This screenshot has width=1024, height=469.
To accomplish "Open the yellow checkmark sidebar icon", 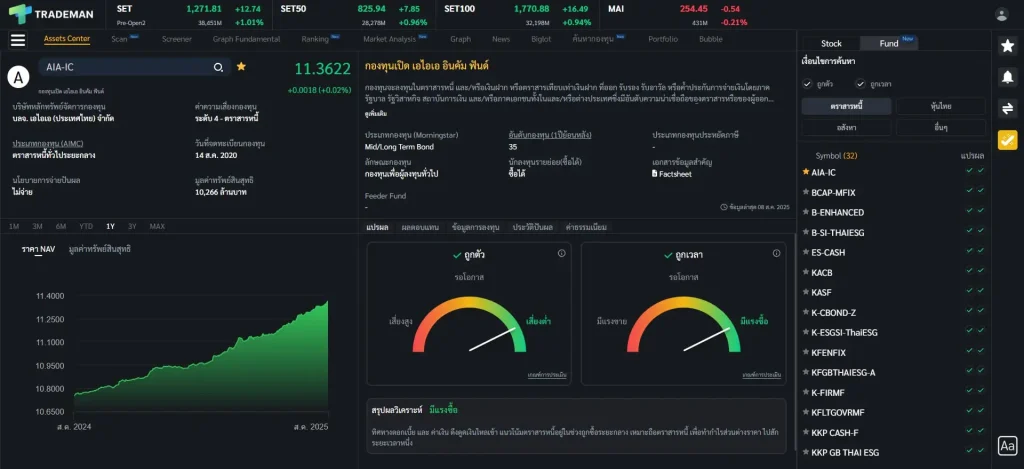I will tap(1007, 140).
